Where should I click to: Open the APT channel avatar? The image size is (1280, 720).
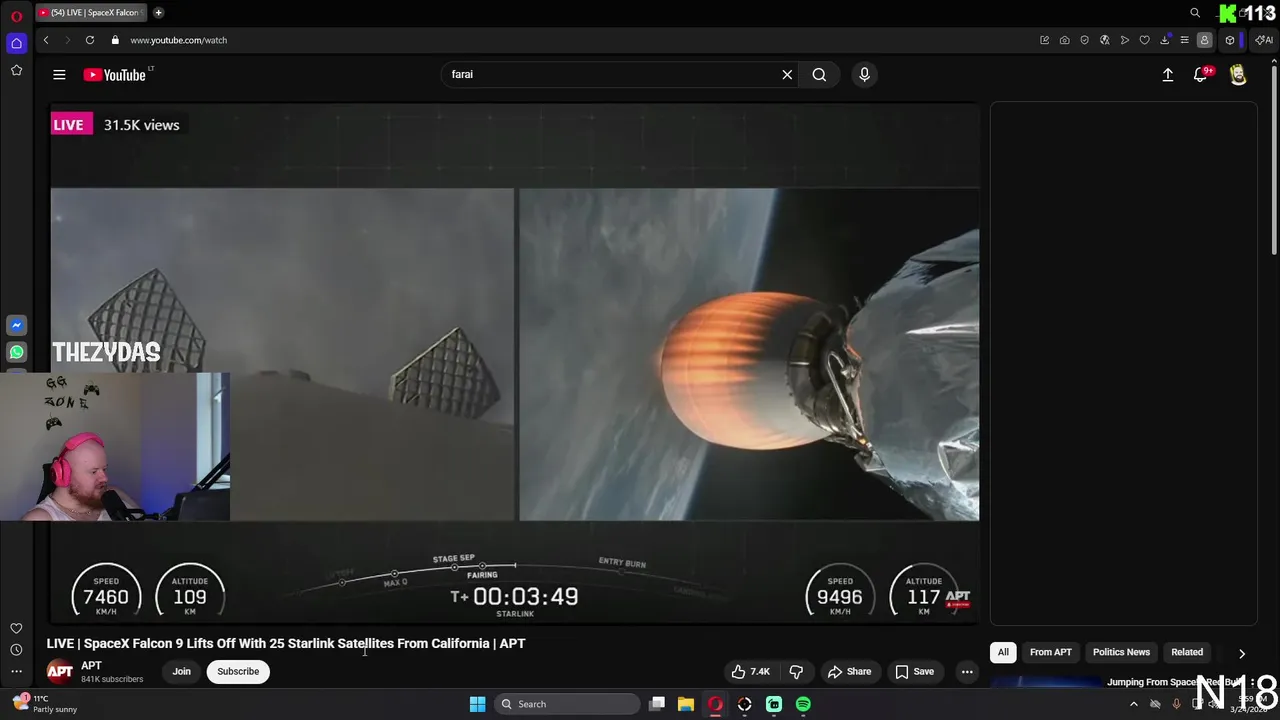pyautogui.click(x=60, y=672)
